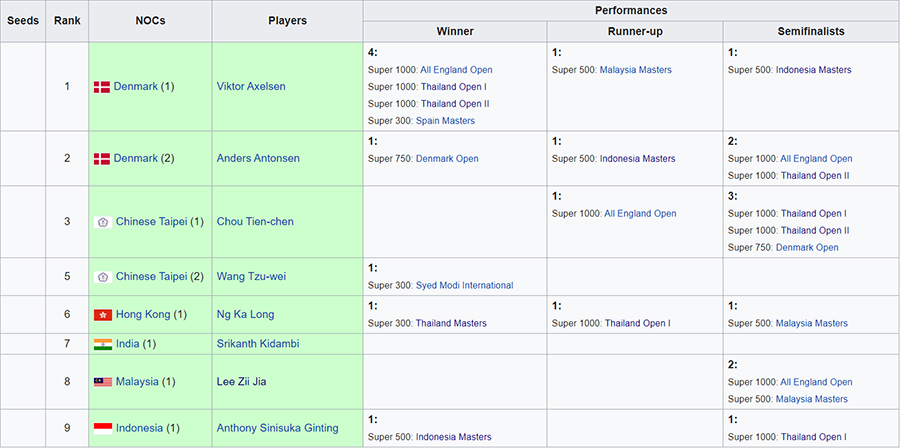
Task: Click the Hong Kong flag icon
Action: click(103, 315)
